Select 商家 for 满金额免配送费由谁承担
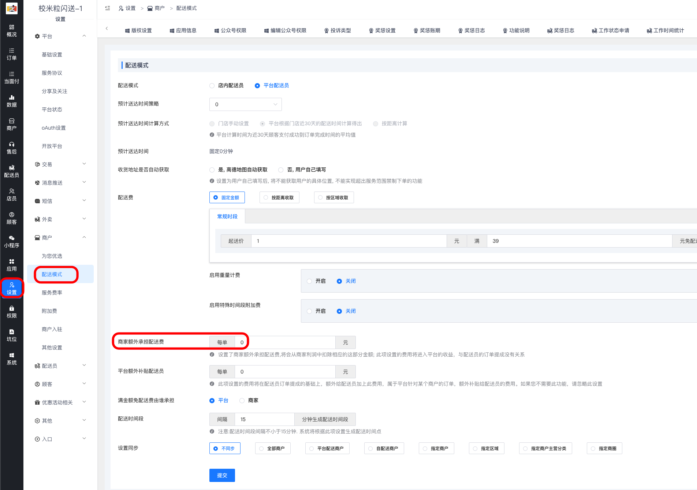The height and width of the screenshot is (490, 697). click(x=242, y=400)
